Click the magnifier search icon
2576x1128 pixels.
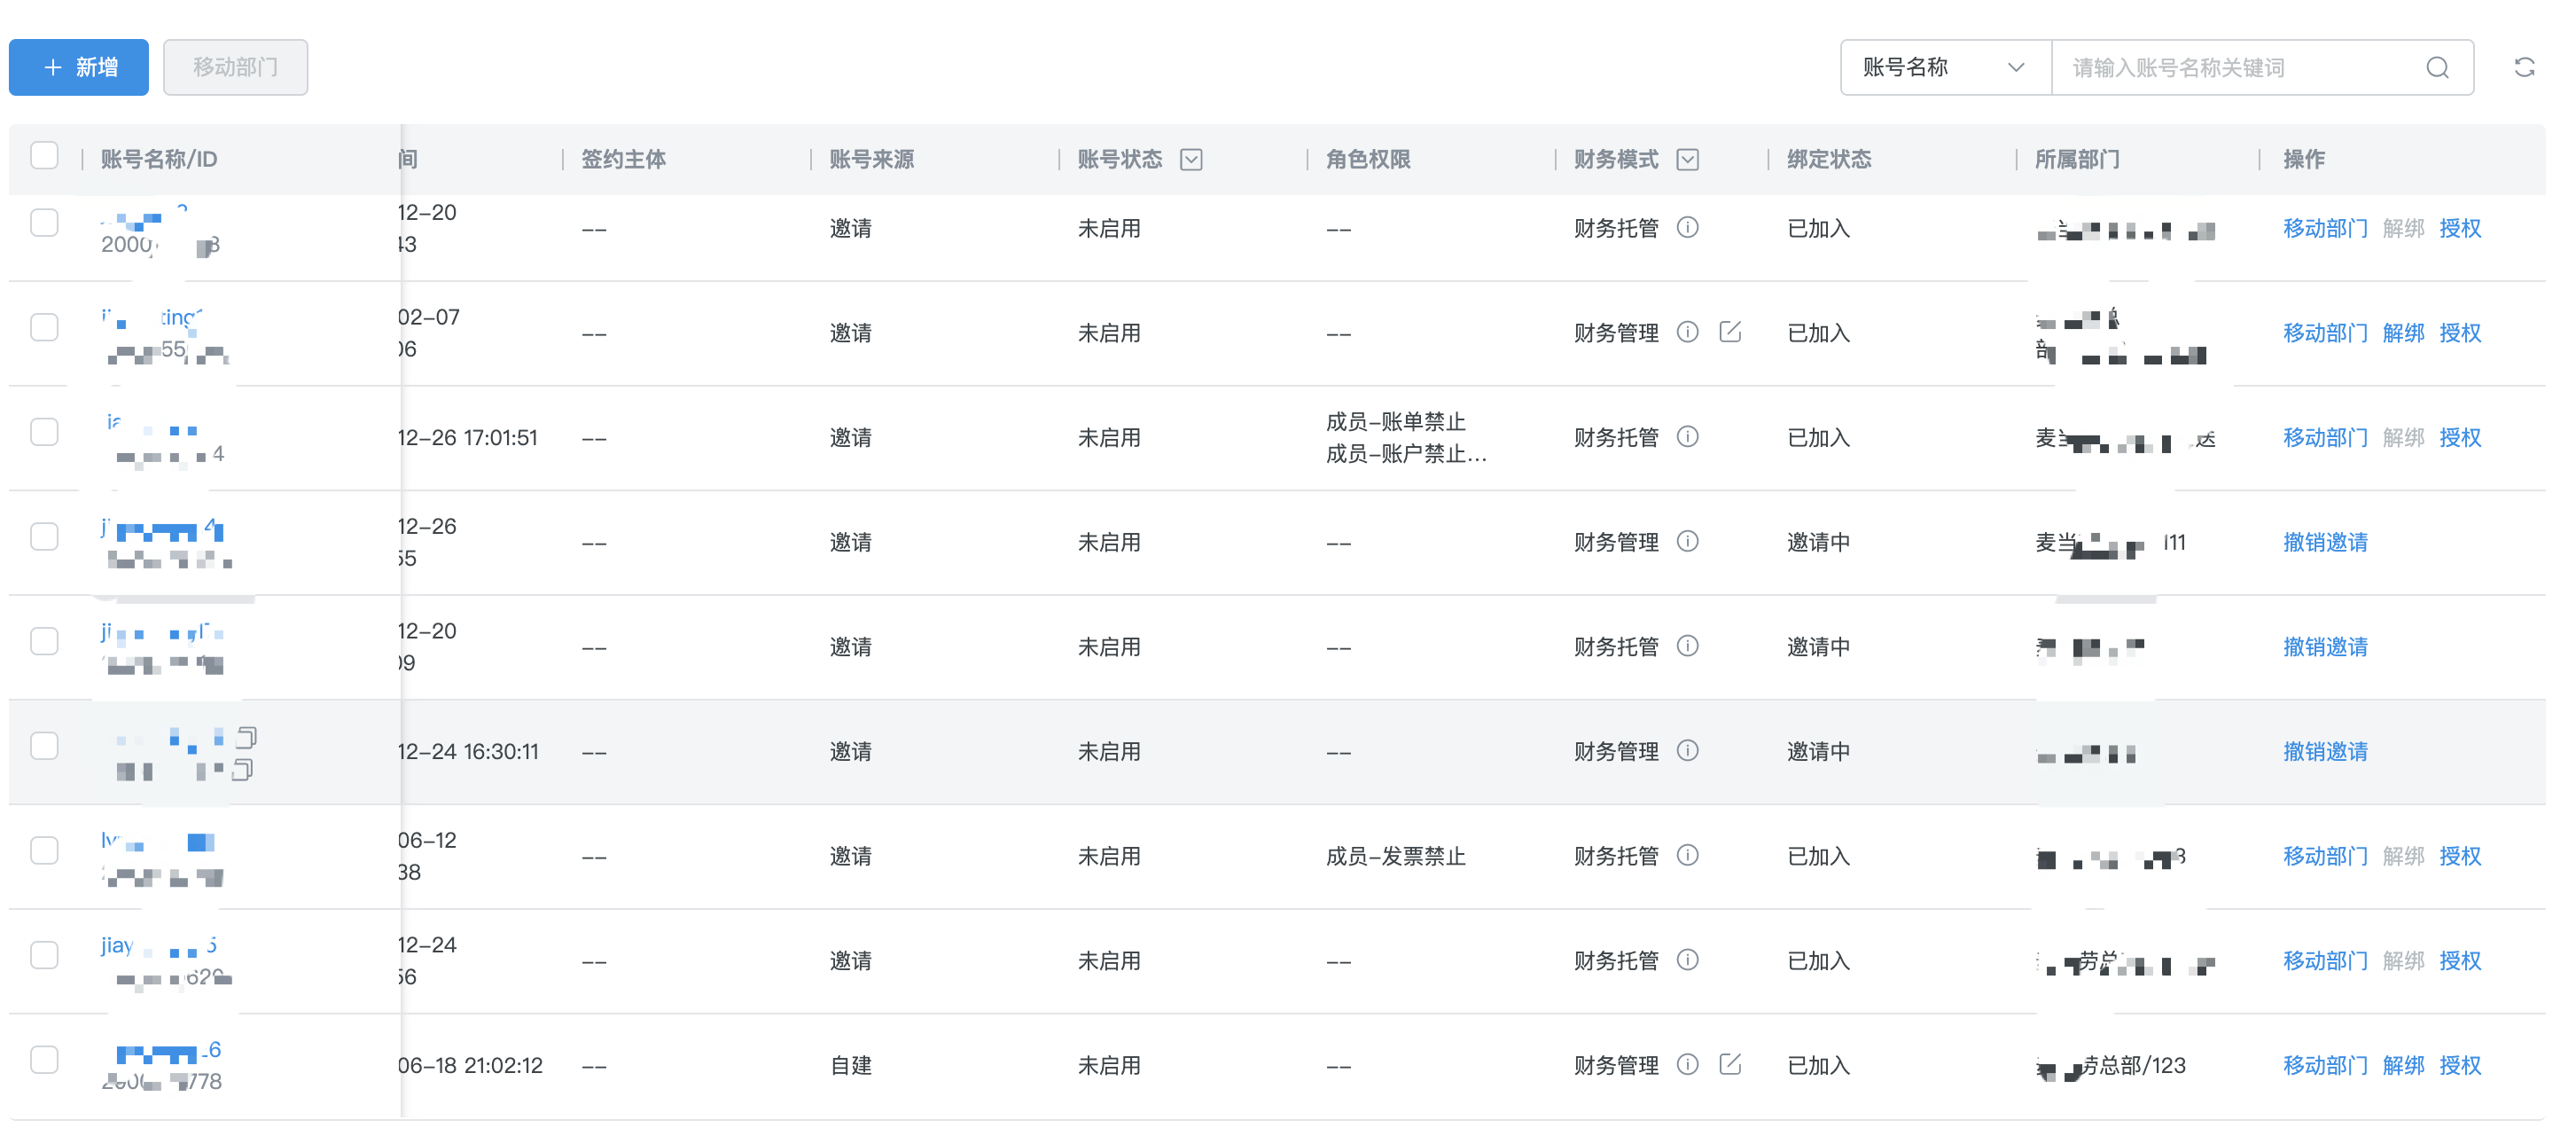tap(2437, 67)
